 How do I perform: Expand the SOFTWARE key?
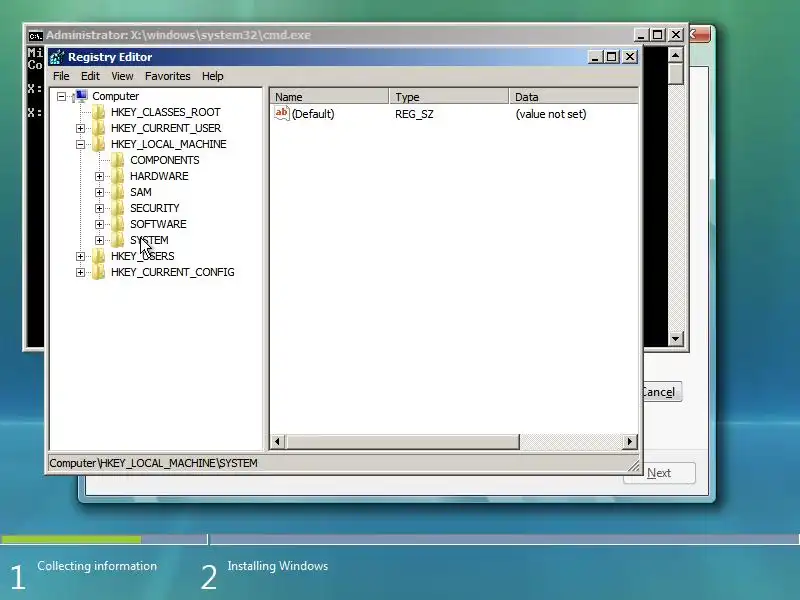tap(99, 224)
